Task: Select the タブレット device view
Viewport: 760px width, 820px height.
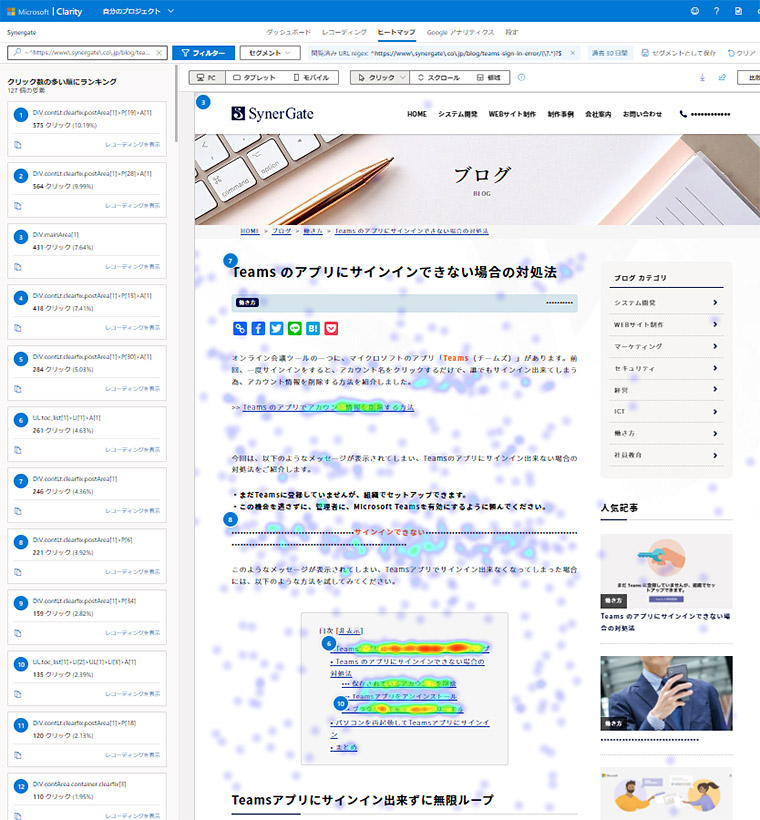Action: point(254,77)
